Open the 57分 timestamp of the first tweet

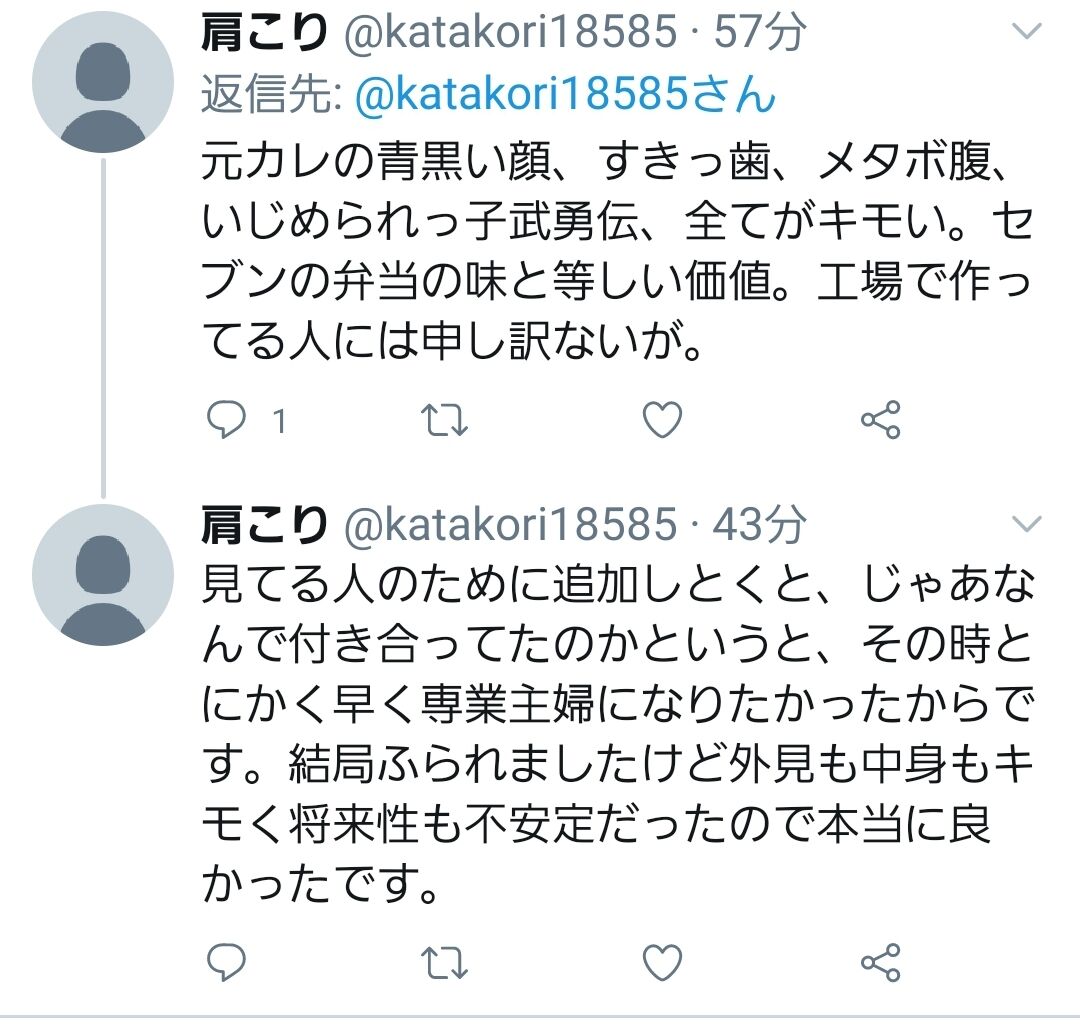click(x=760, y=35)
